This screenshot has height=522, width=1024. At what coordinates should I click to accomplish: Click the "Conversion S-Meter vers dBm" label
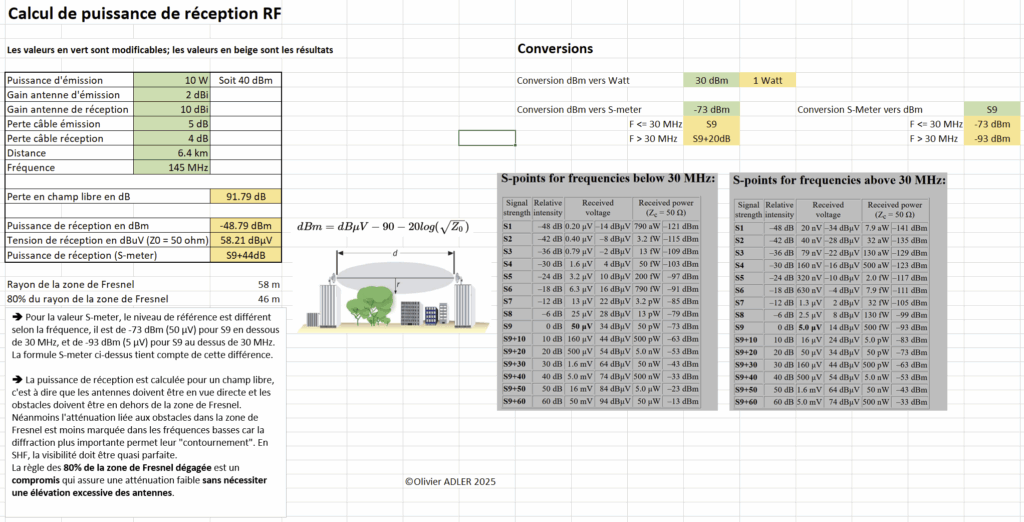click(x=860, y=109)
